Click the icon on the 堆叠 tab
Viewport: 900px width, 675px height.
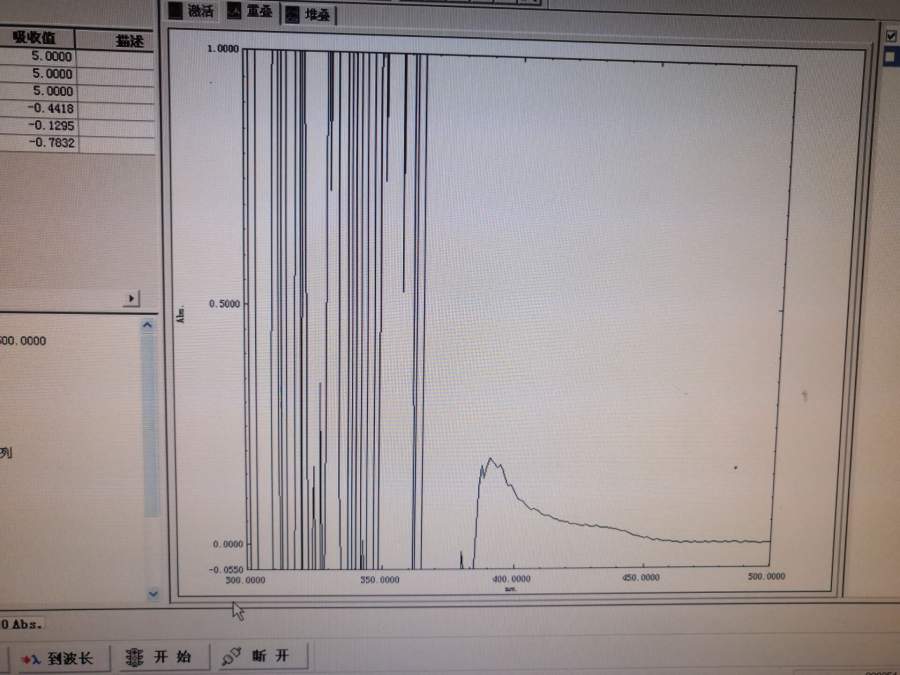pos(293,14)
